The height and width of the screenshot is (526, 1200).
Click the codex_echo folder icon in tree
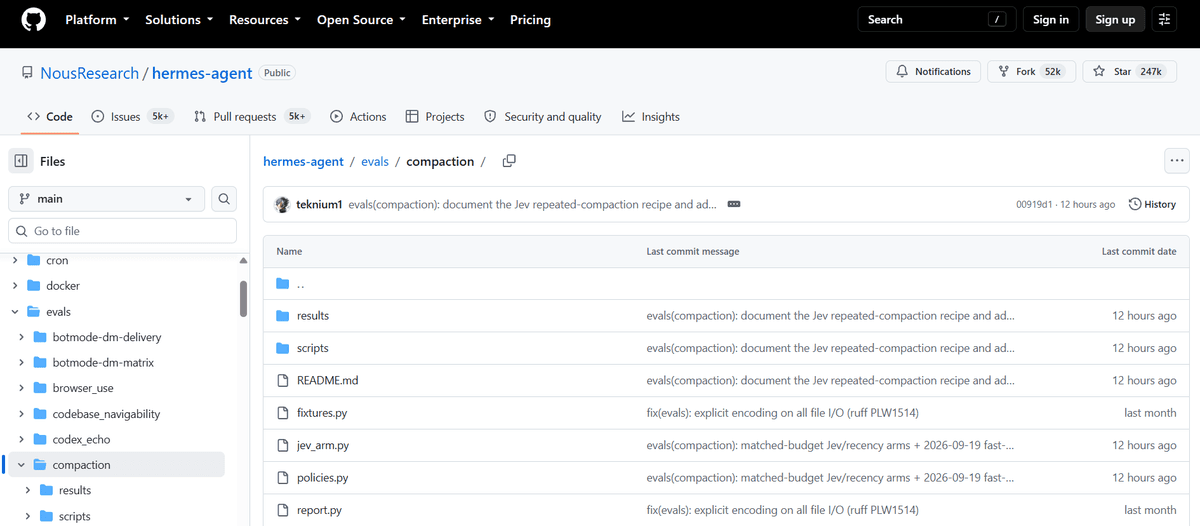tap(41, 439)
